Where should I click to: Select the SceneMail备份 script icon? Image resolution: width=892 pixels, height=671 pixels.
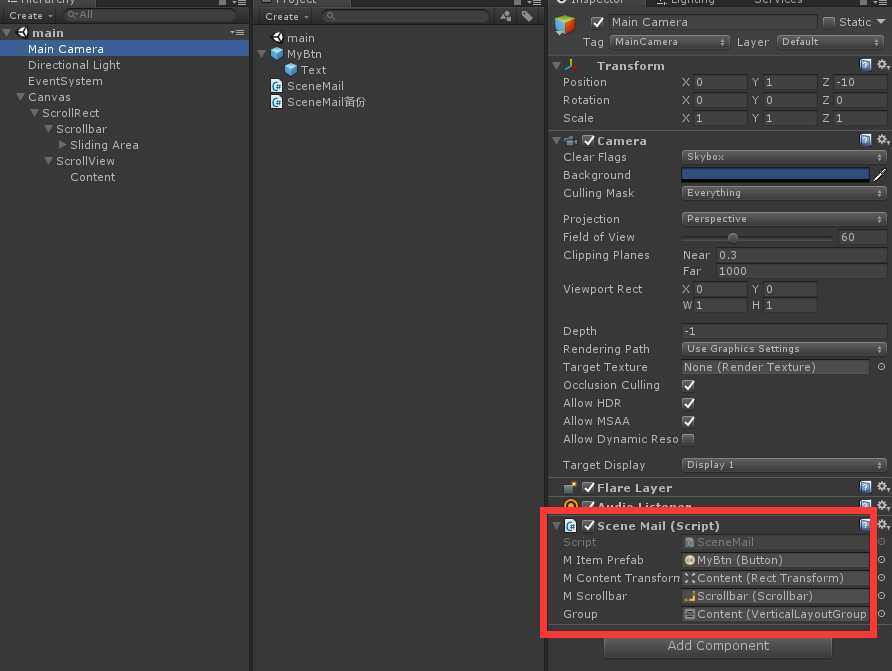[x=276, y=102]
